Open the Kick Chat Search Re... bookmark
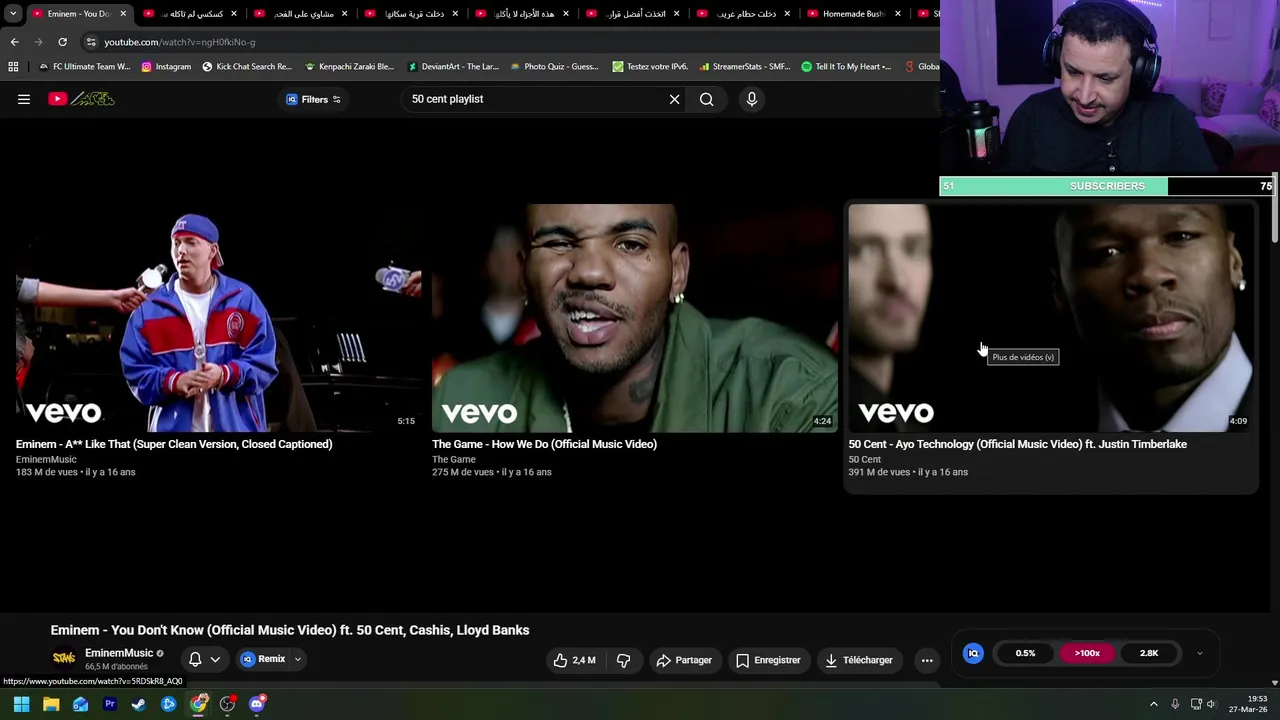Image resolution: width=1280 pixels, height=720 pixels. click(x=247, y=67)
